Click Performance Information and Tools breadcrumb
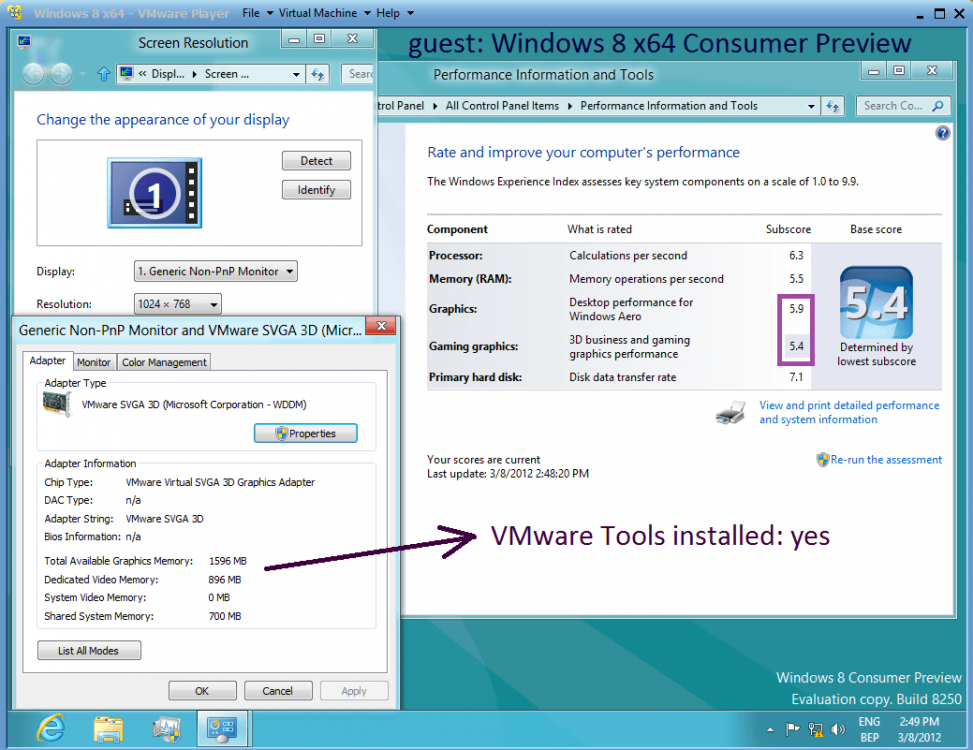Image resolution: width=973 pixels, height=750 pixels. point(669,106)
